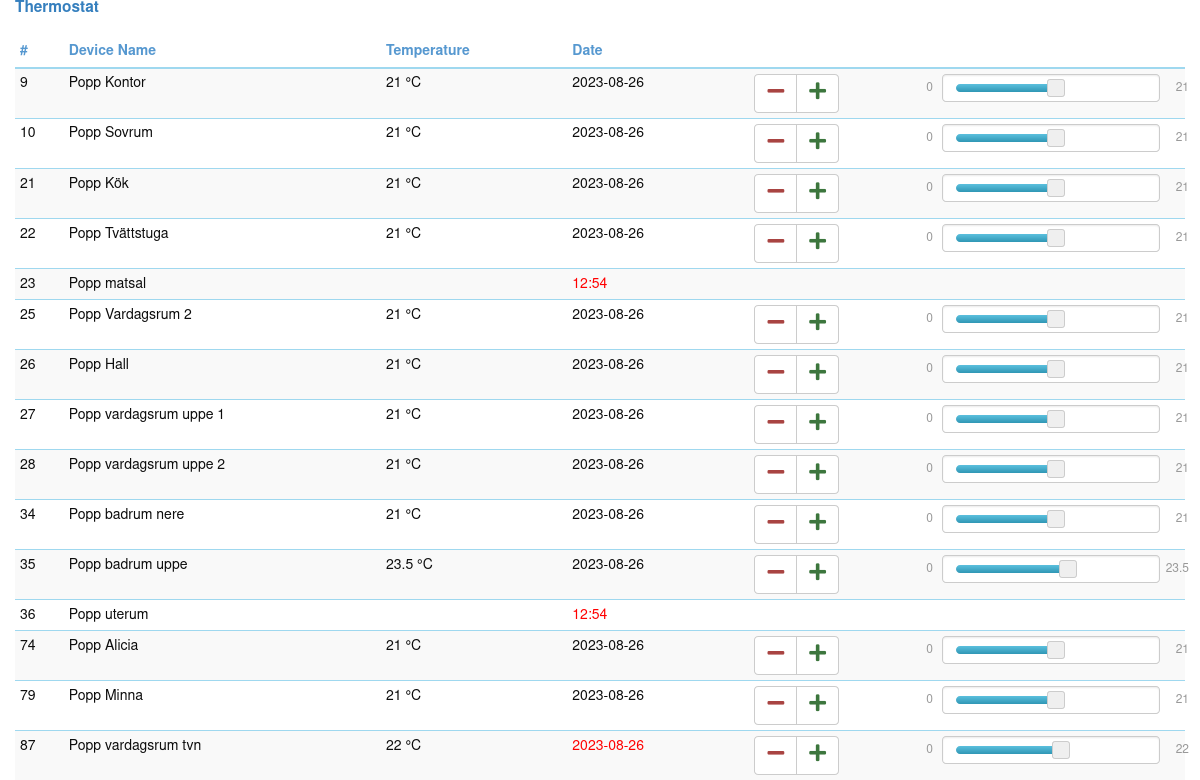Image resolution: width=1200 pixels, height=780 pixels.
Task: Increase temperature for Popp Hall
Action: coord(817,374)
